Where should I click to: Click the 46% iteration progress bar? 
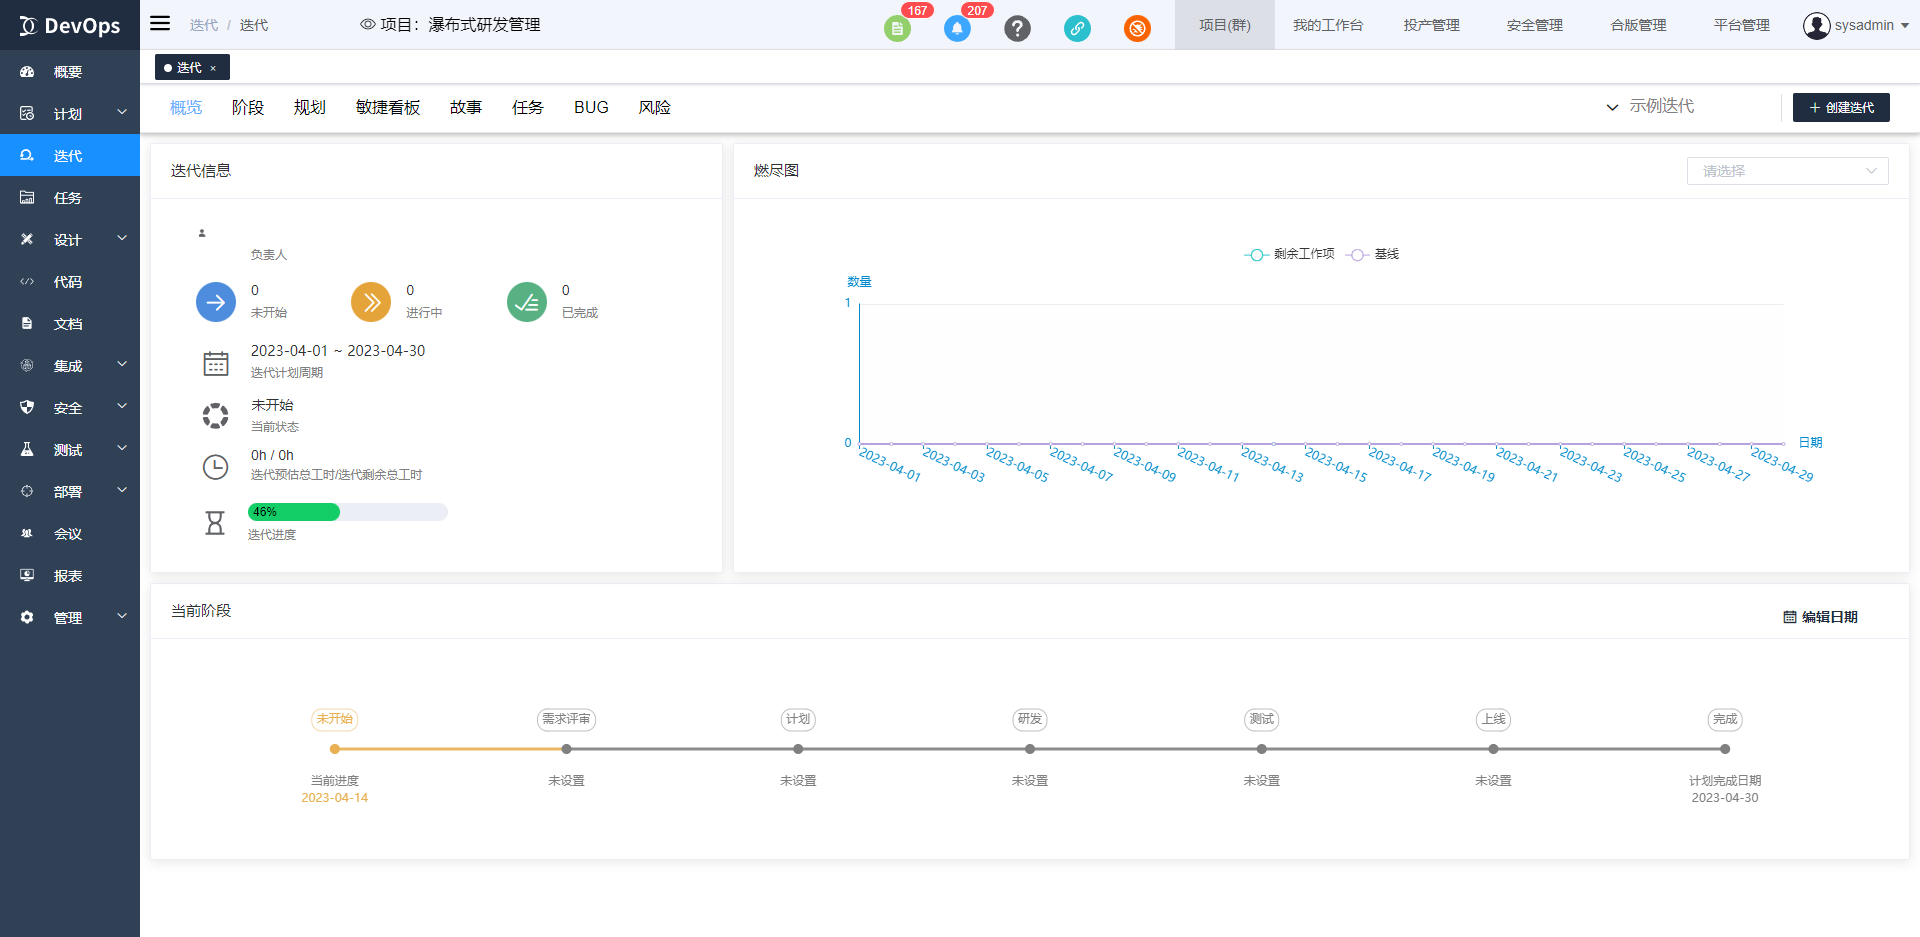point(347,512)
